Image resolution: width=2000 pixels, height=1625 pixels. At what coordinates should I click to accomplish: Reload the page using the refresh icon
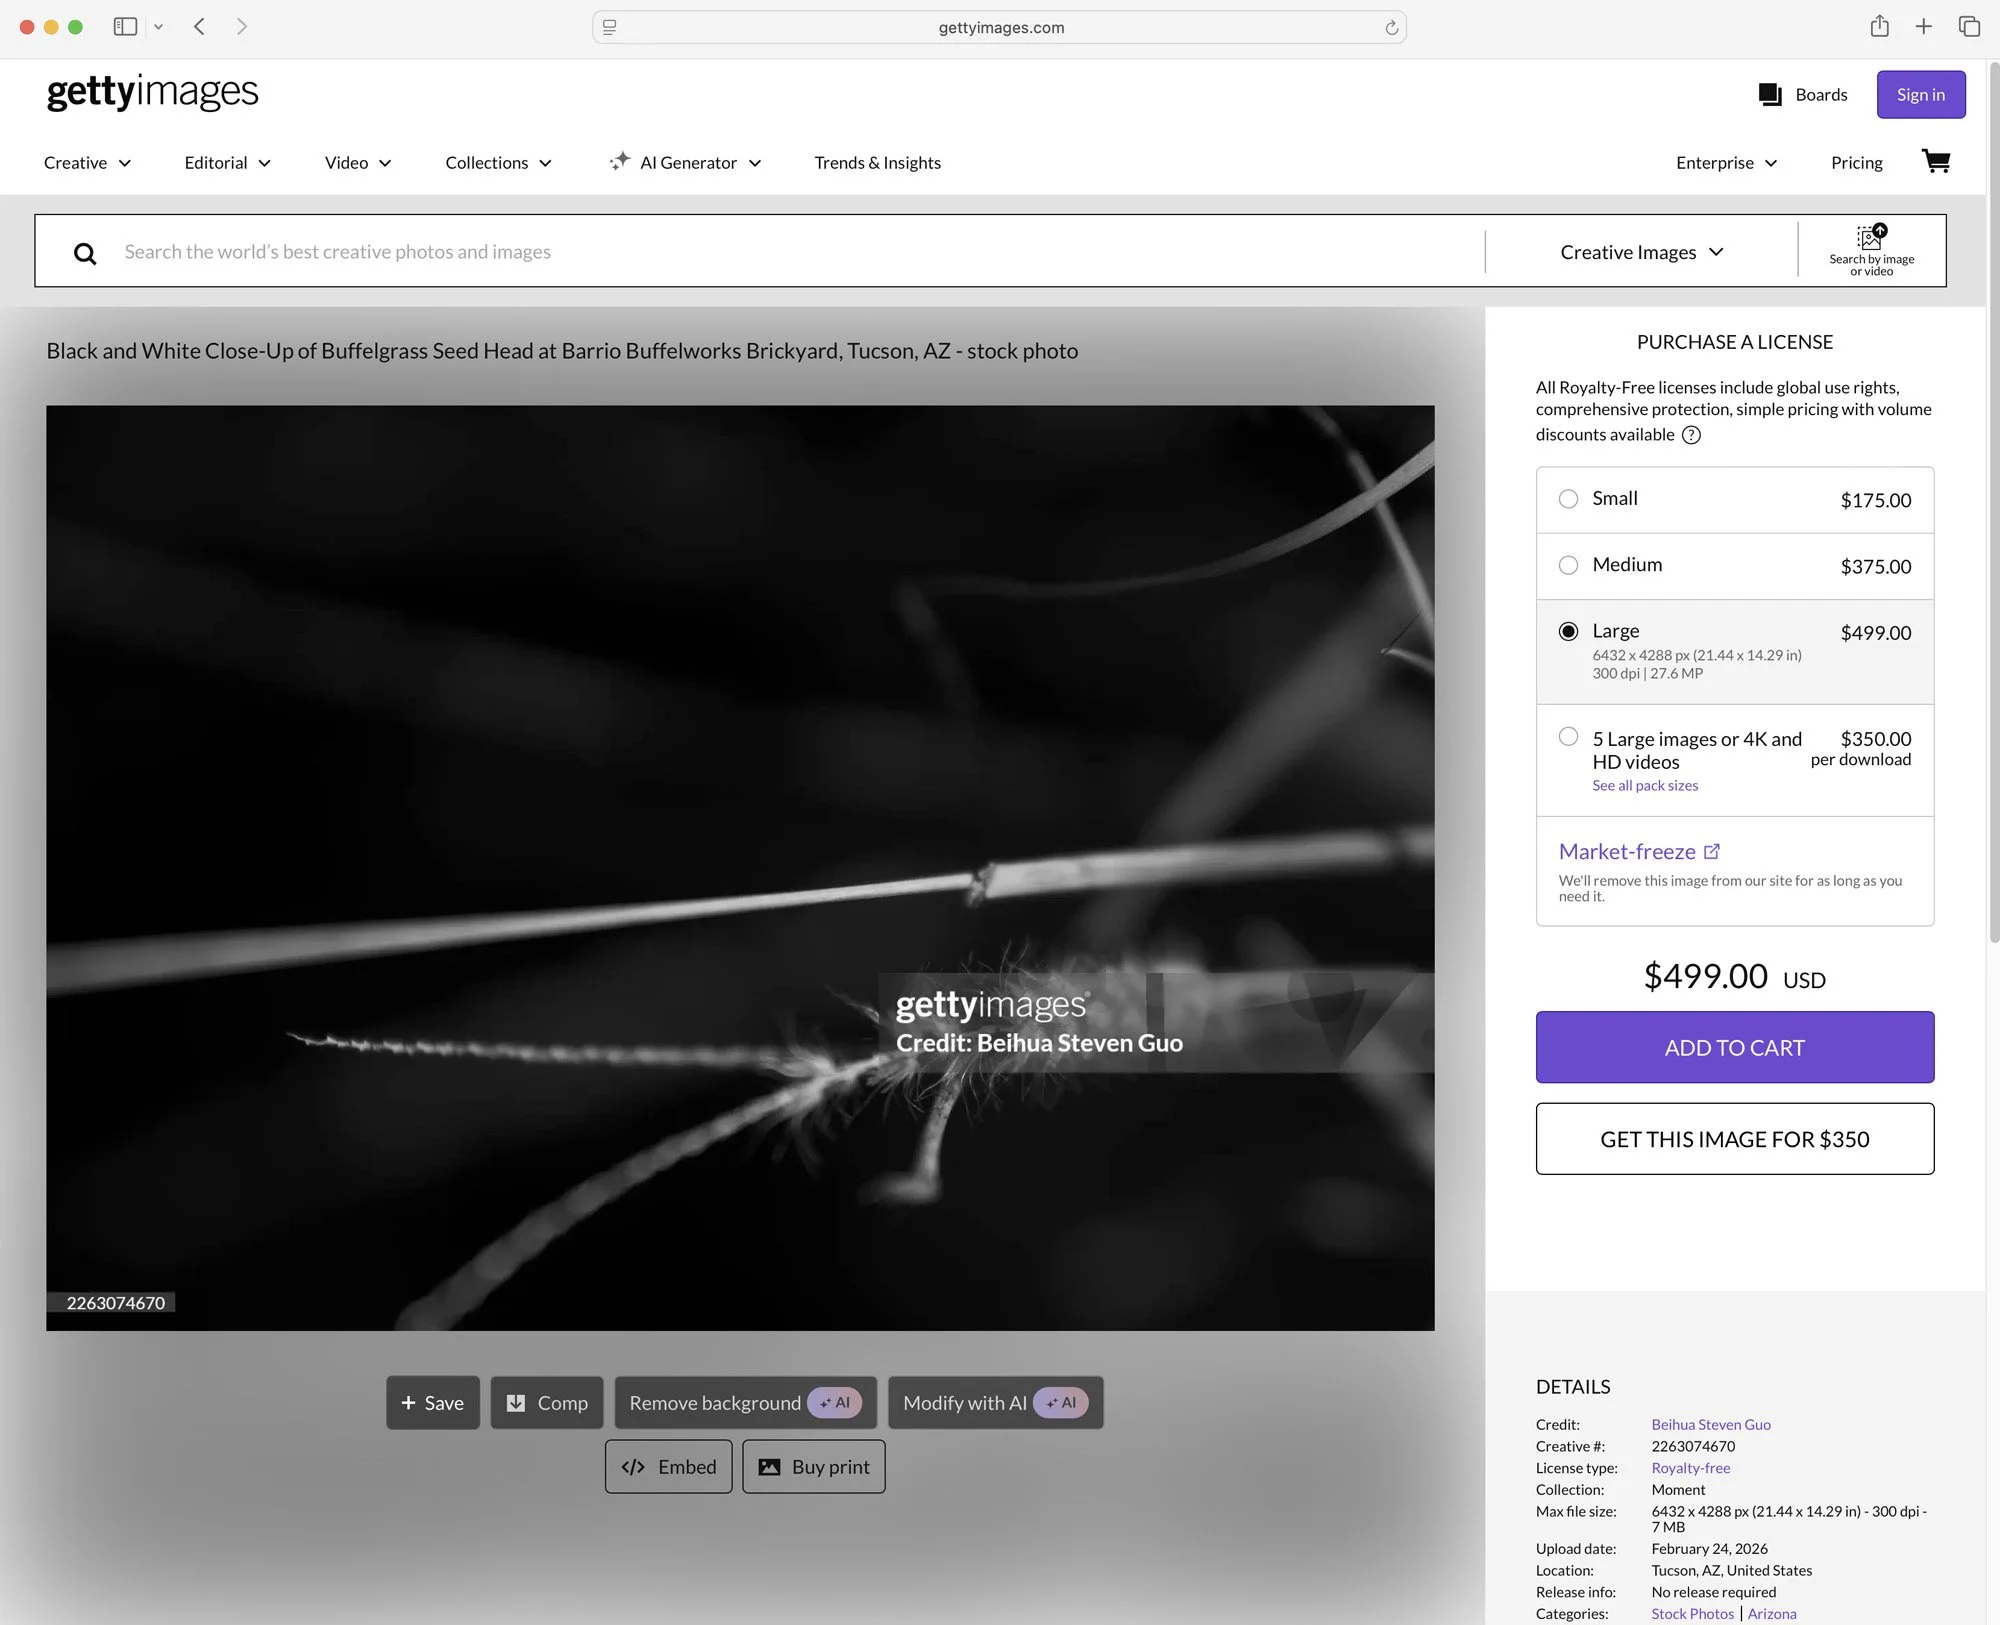[x=1391, y=28]
